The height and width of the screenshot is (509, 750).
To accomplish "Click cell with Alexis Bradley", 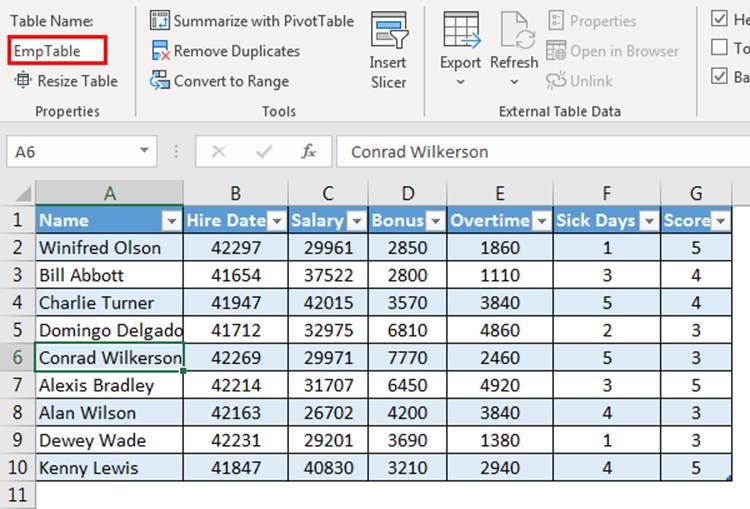I will [110, 385].
